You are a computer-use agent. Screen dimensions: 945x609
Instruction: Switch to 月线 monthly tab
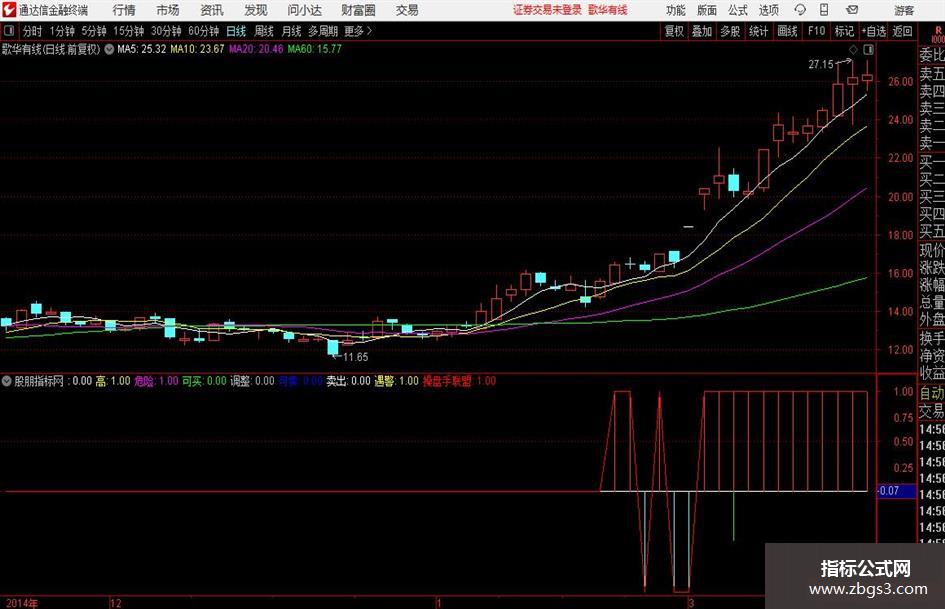point(291,31)
